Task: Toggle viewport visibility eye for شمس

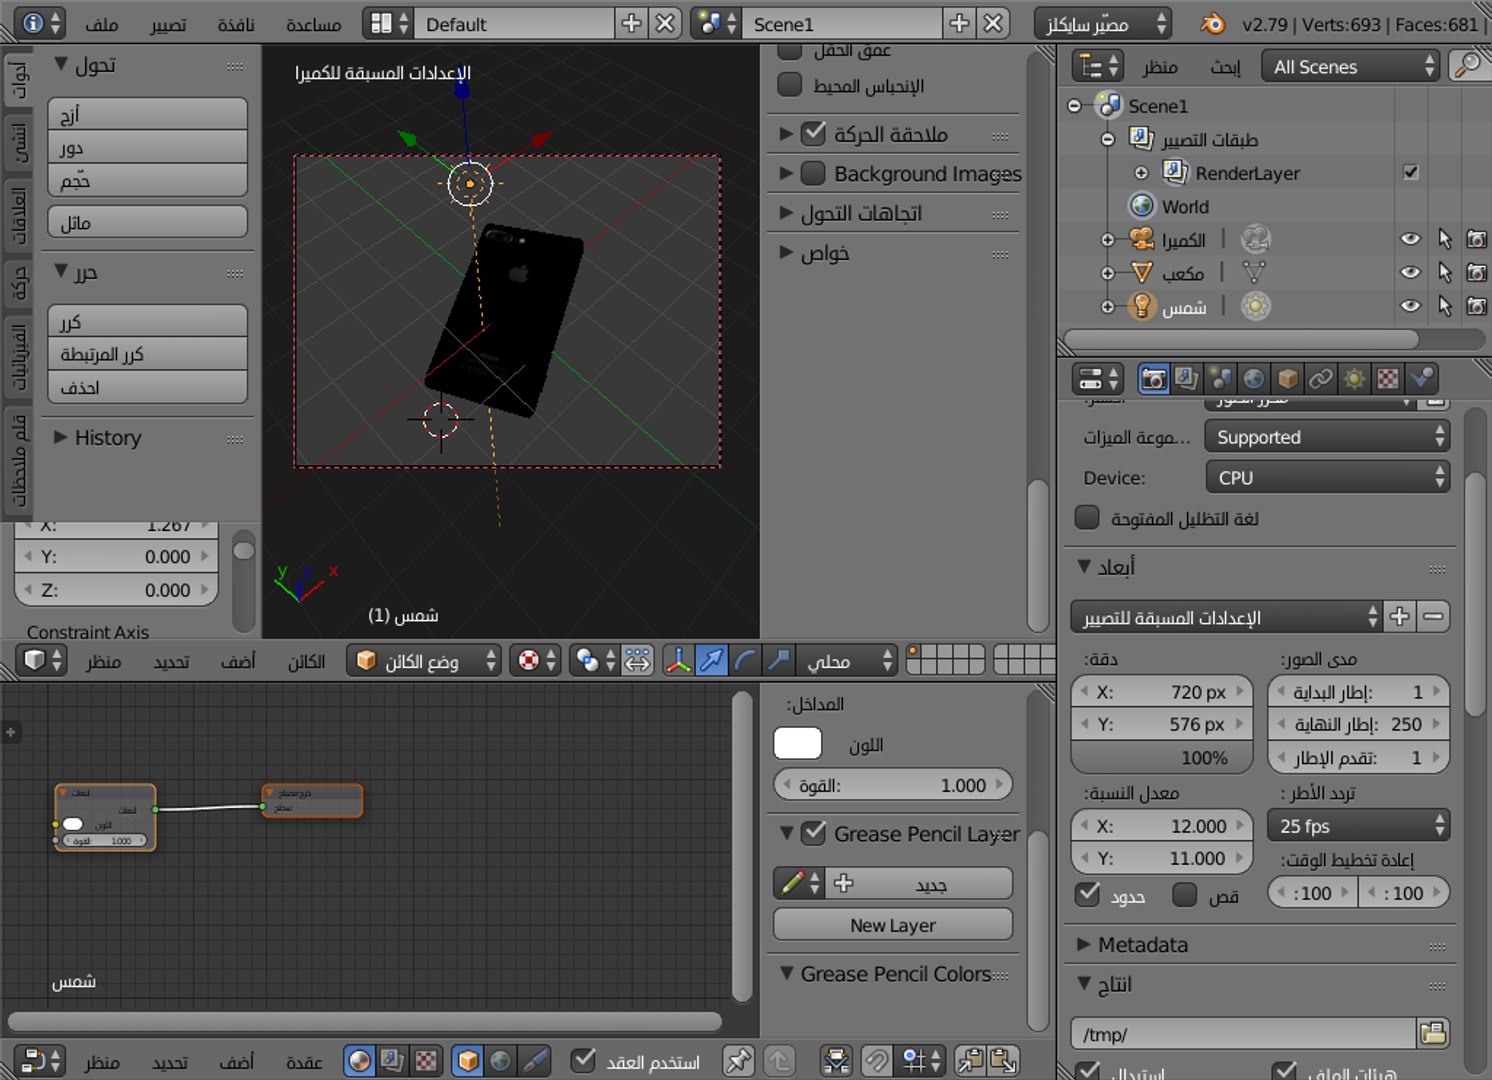Action: click(x=1410, y=306)
